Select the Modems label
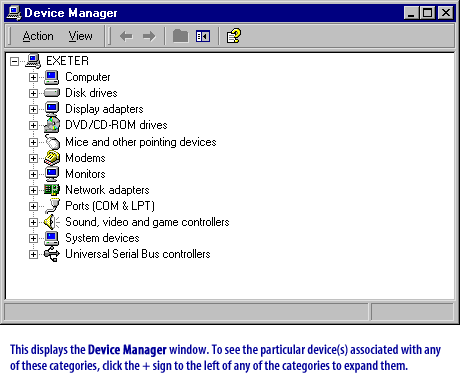Screen dimensions: 470x390 [x=85, y=158]
